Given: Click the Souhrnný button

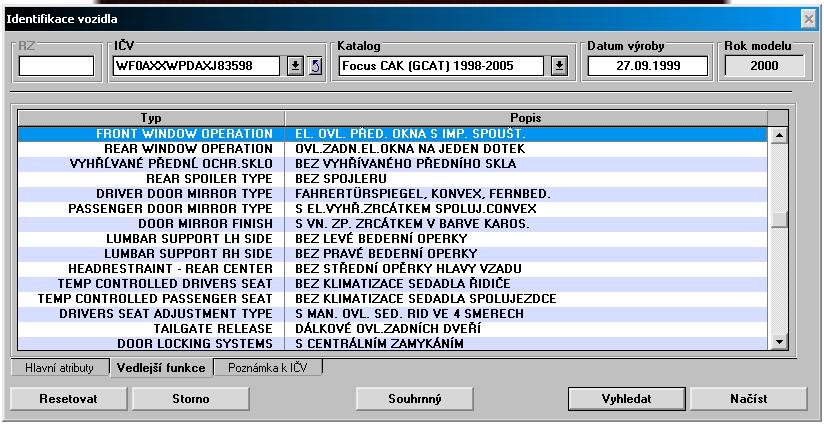Looking at the screenshot, I should 415,398.
